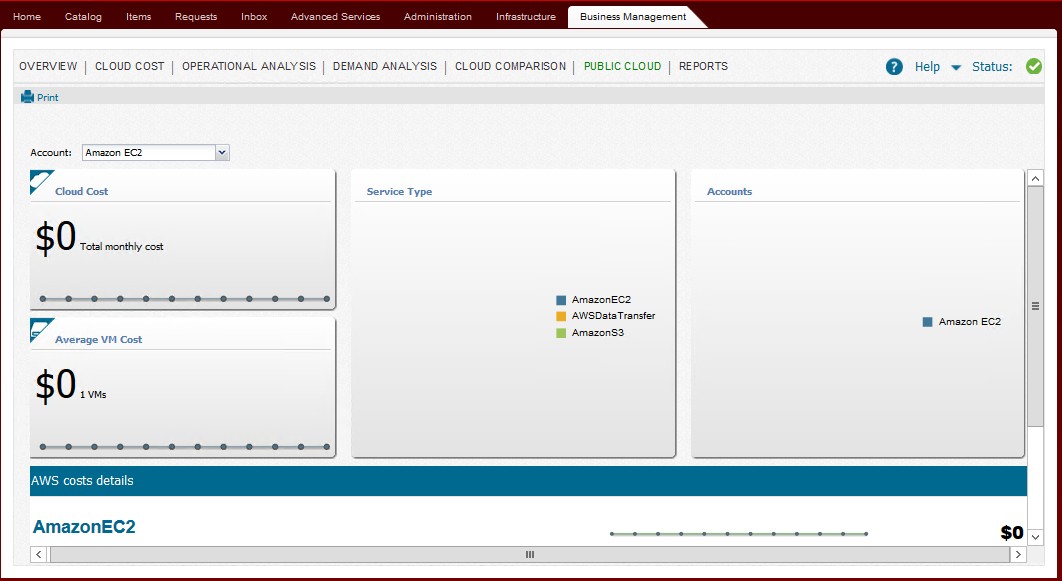Click the Average VM Cost corner icon

[40, 329]
